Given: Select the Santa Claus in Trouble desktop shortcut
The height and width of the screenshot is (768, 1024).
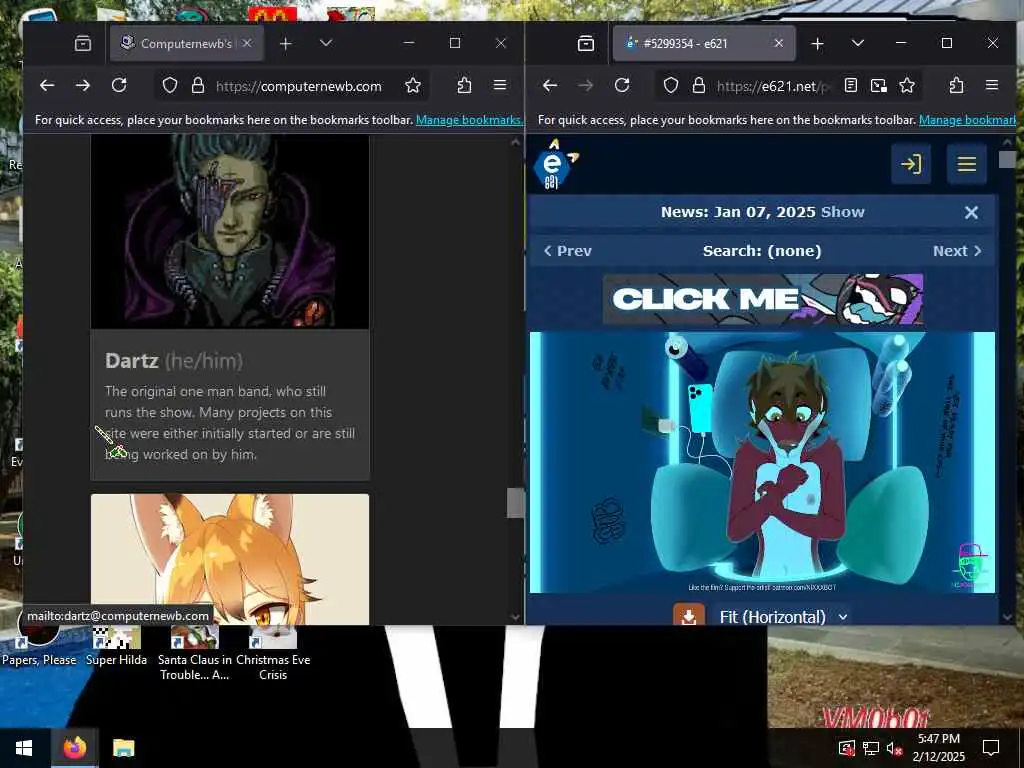Looking at the screenshot, I should 195,654.
